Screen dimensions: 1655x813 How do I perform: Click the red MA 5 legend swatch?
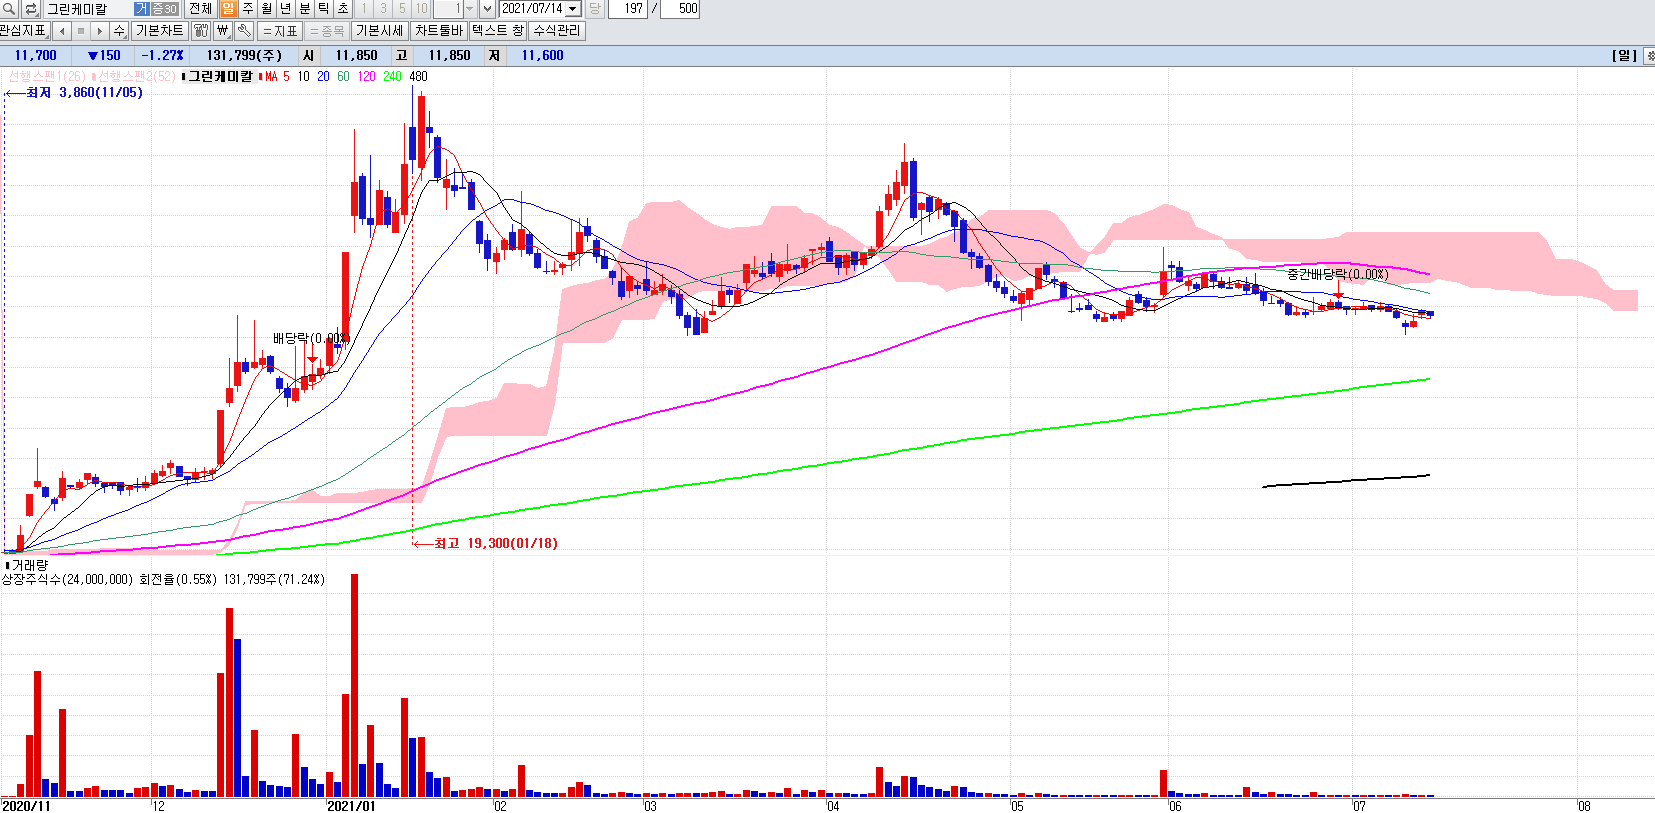(x=261, y=77)
